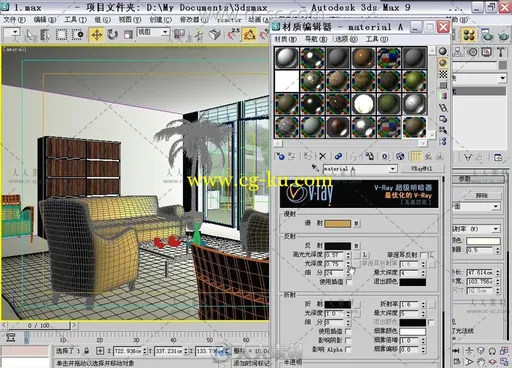512x368 pixels.
Task: Toggle checkered background in material editor
Action: (x=443, y=74)
